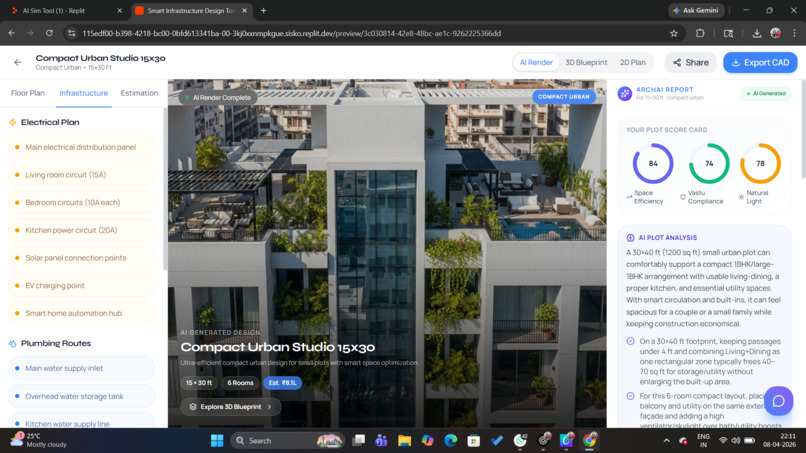Click Explore 3D Blueprint button
Image resolution: width=806 pixels, height=453 pixels.
tap(231, 407)
